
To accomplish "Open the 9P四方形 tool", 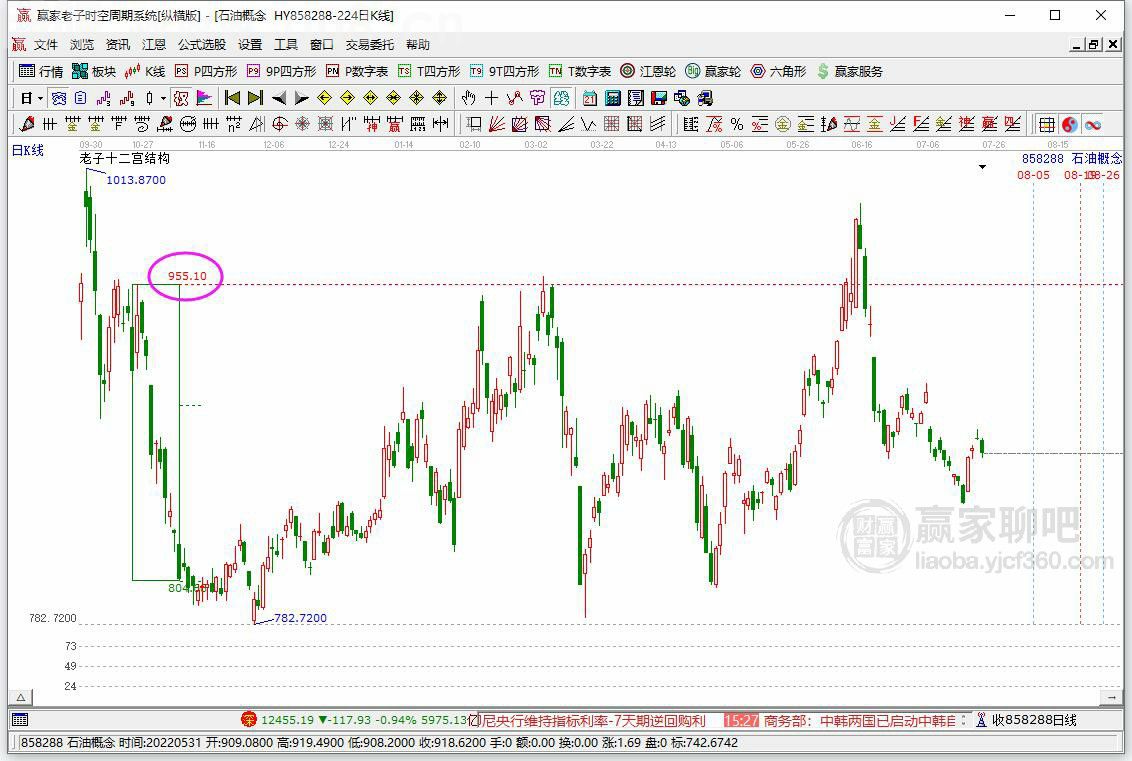I will pyautogui.click(x=282, y=71).
